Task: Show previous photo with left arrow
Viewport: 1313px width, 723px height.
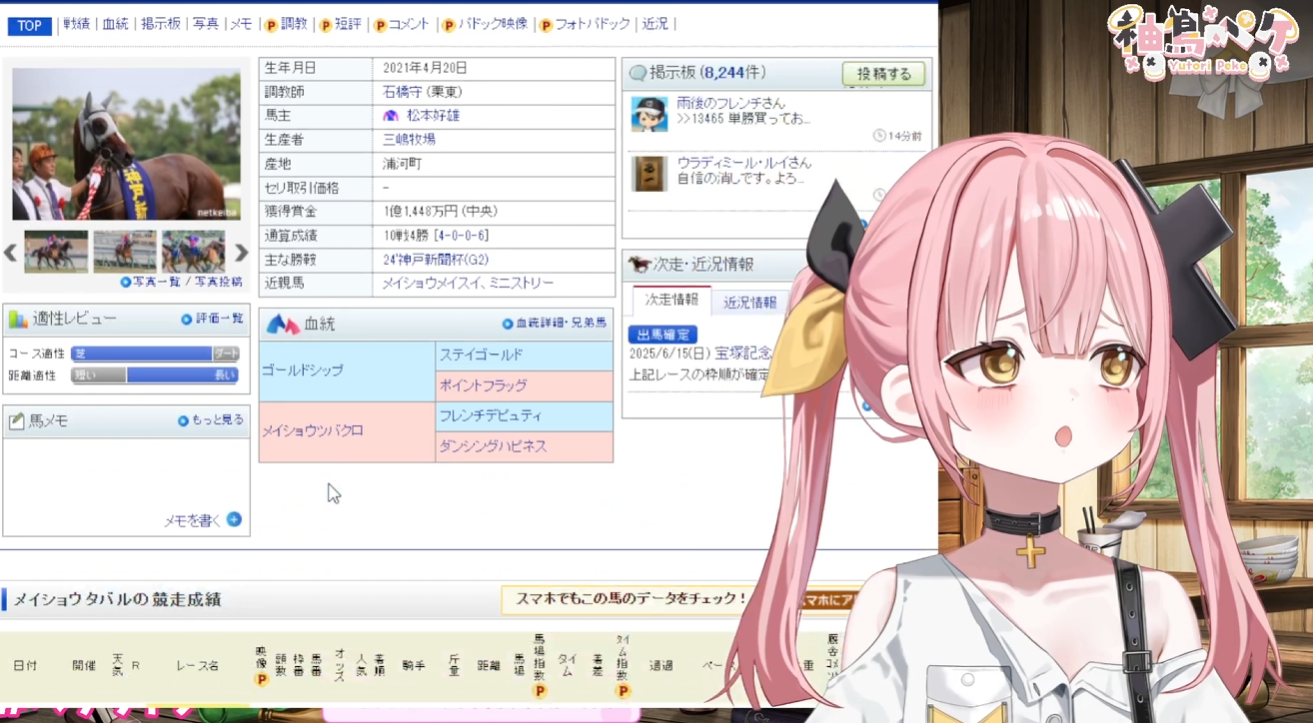Action: pyautogui.click(x=11, y=253)
